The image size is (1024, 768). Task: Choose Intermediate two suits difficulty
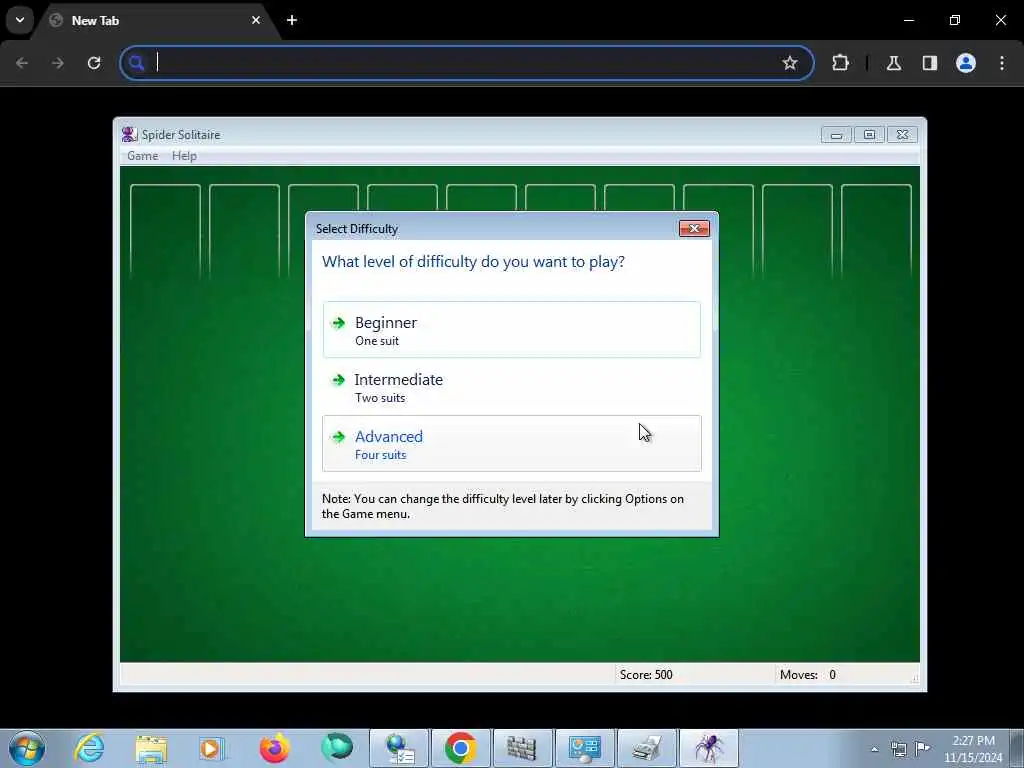(511, 387)
